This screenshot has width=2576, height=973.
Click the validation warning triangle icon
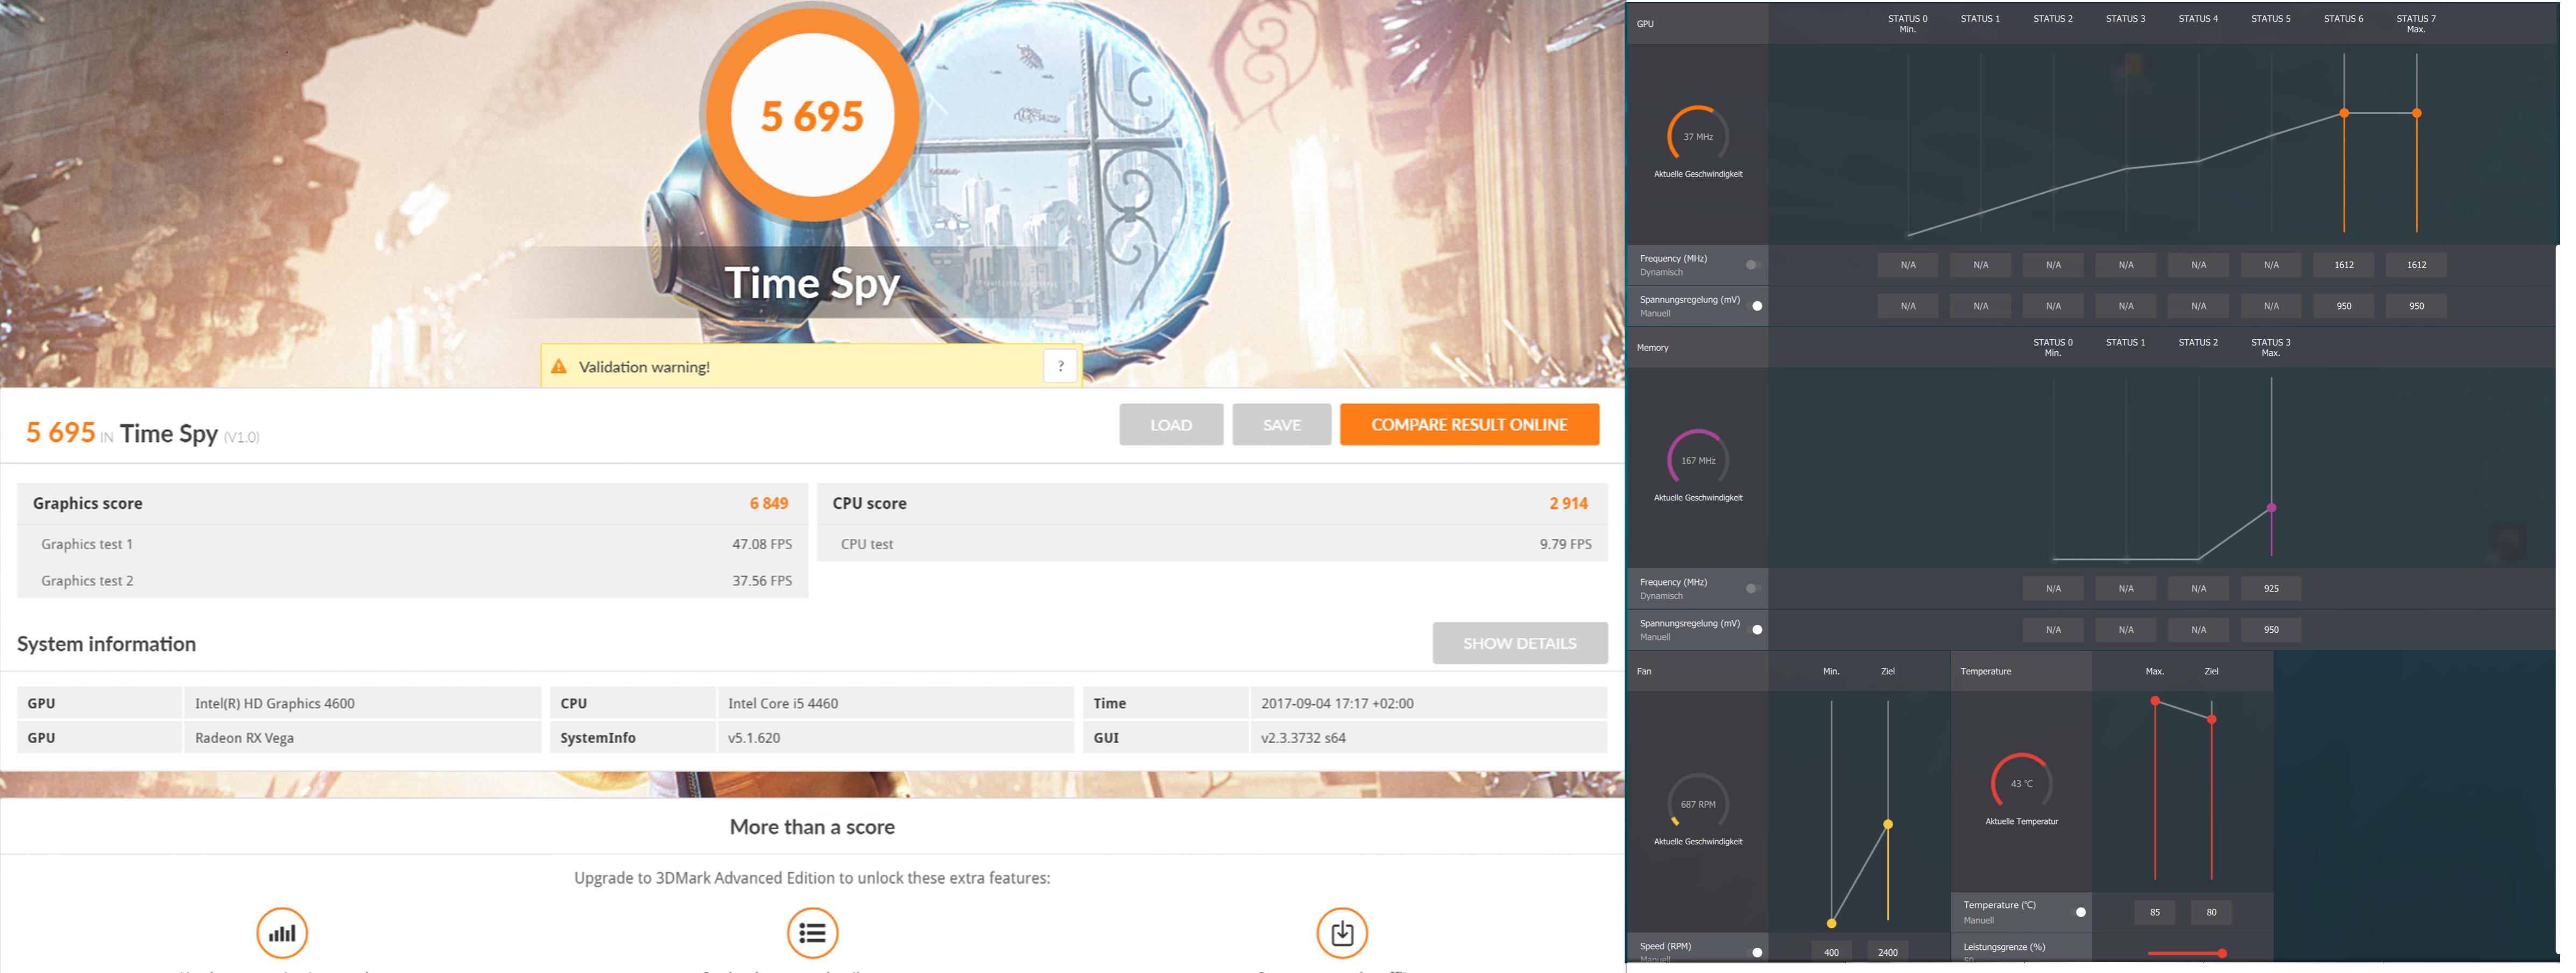(x=559, y=367)
